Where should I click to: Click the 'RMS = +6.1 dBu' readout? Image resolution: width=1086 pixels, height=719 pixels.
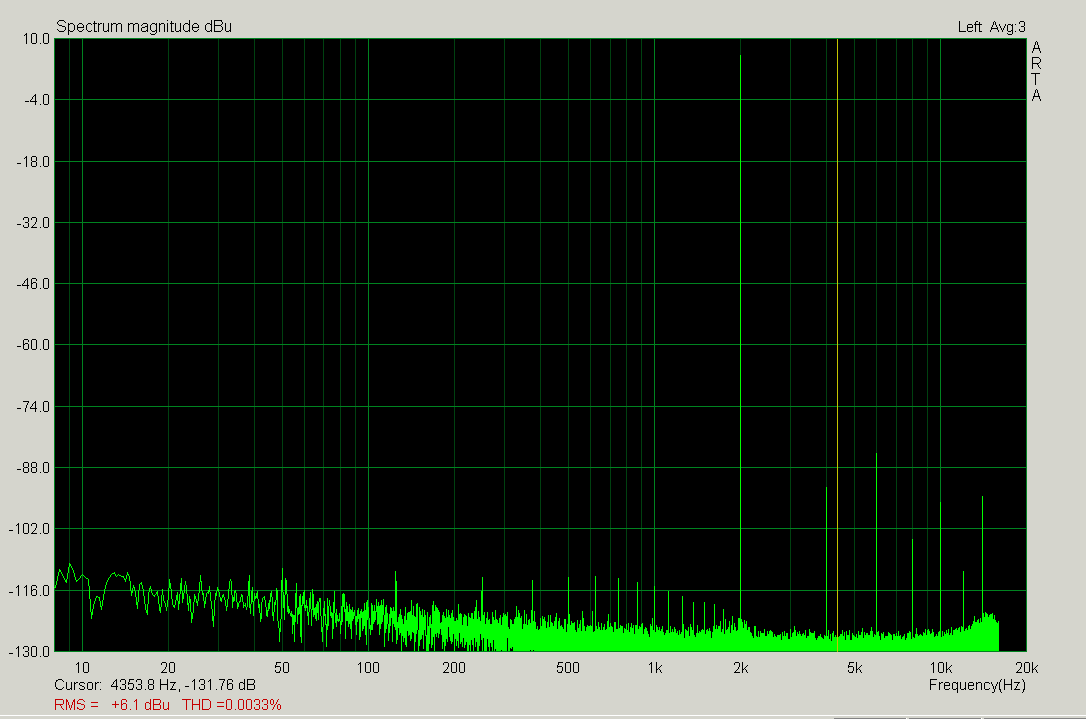(x=112, y=705)
